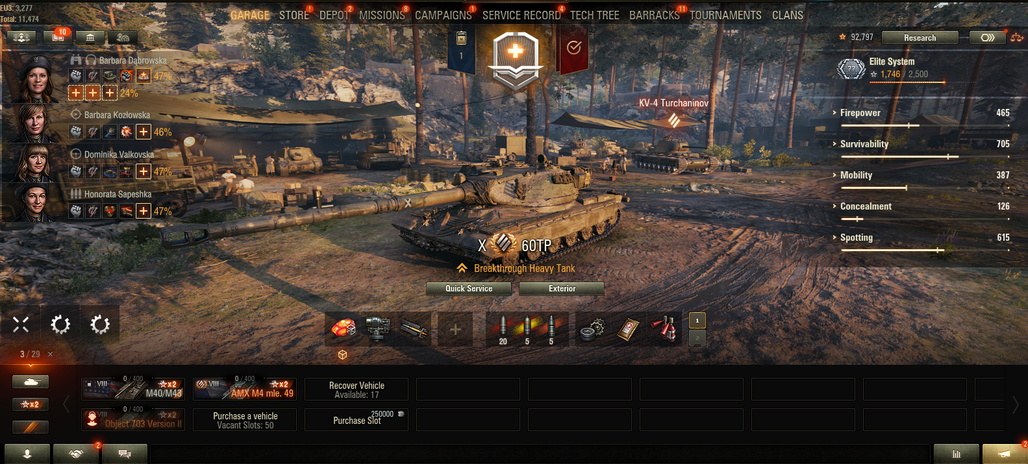Go to the MISSIONS tab
This screenshot has width=1028, height=464.
pos(382,15)
